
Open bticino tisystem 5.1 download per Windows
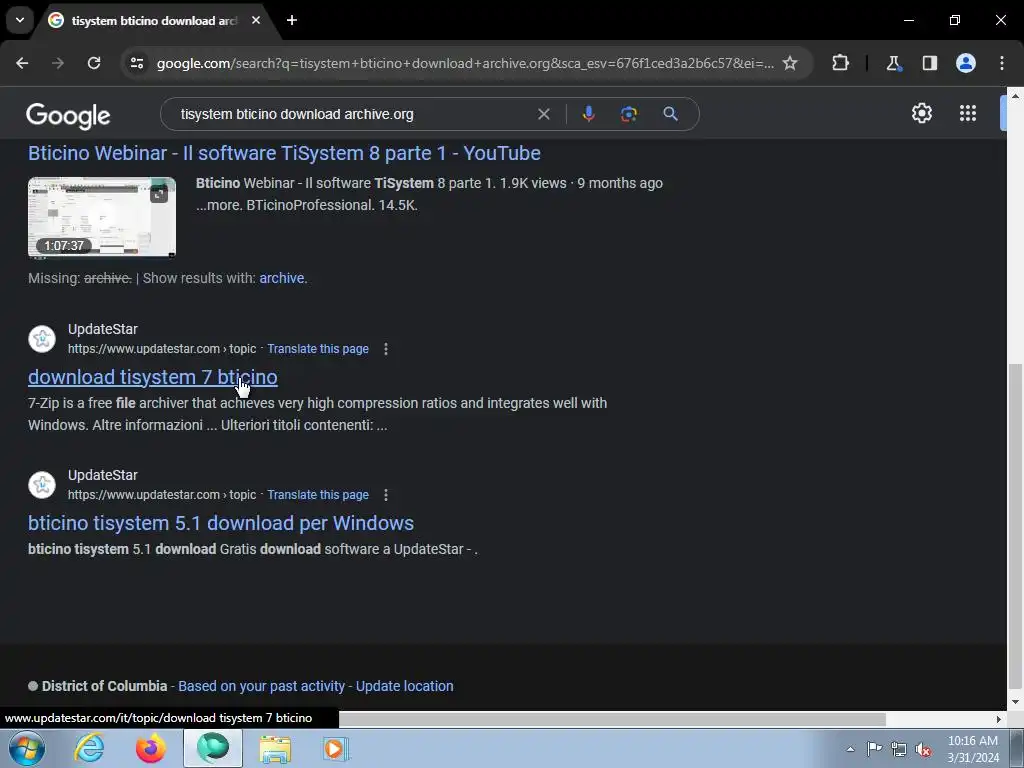click(x=221, y=524)
